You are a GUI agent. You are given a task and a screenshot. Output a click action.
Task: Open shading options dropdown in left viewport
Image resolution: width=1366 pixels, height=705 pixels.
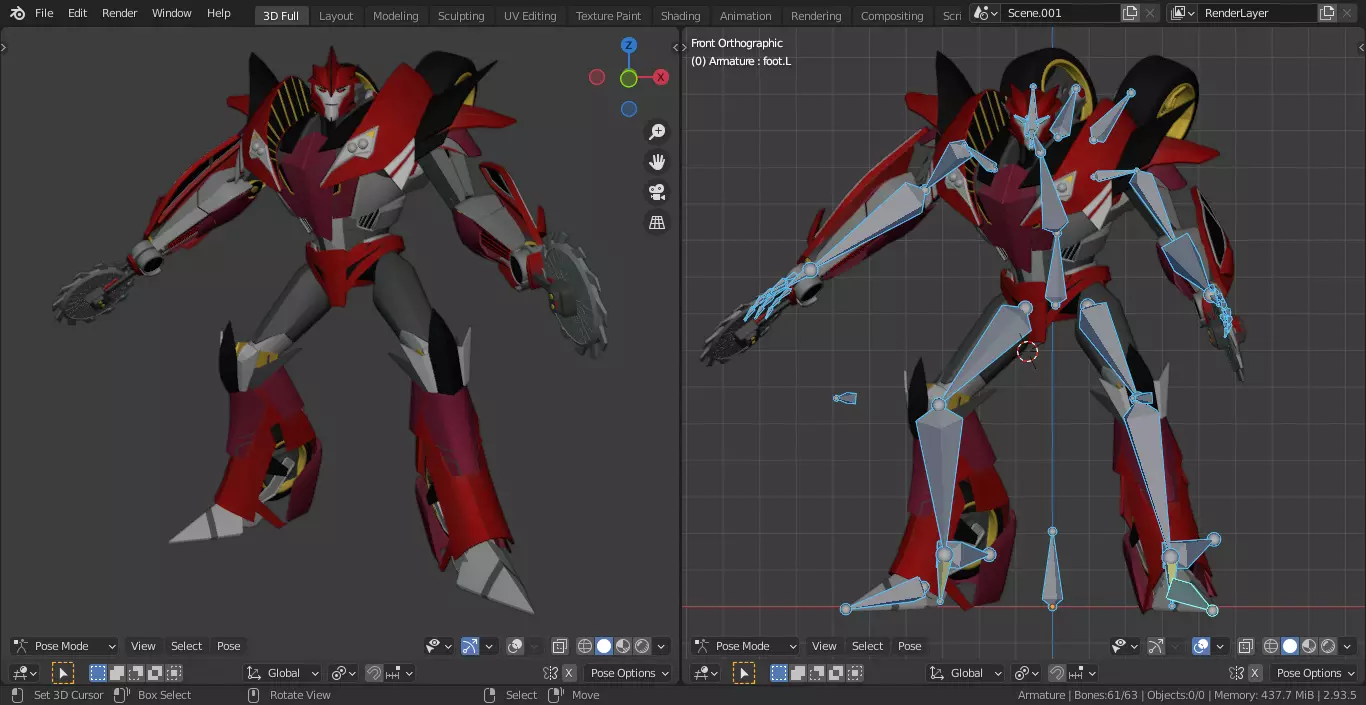coord(661,646)
